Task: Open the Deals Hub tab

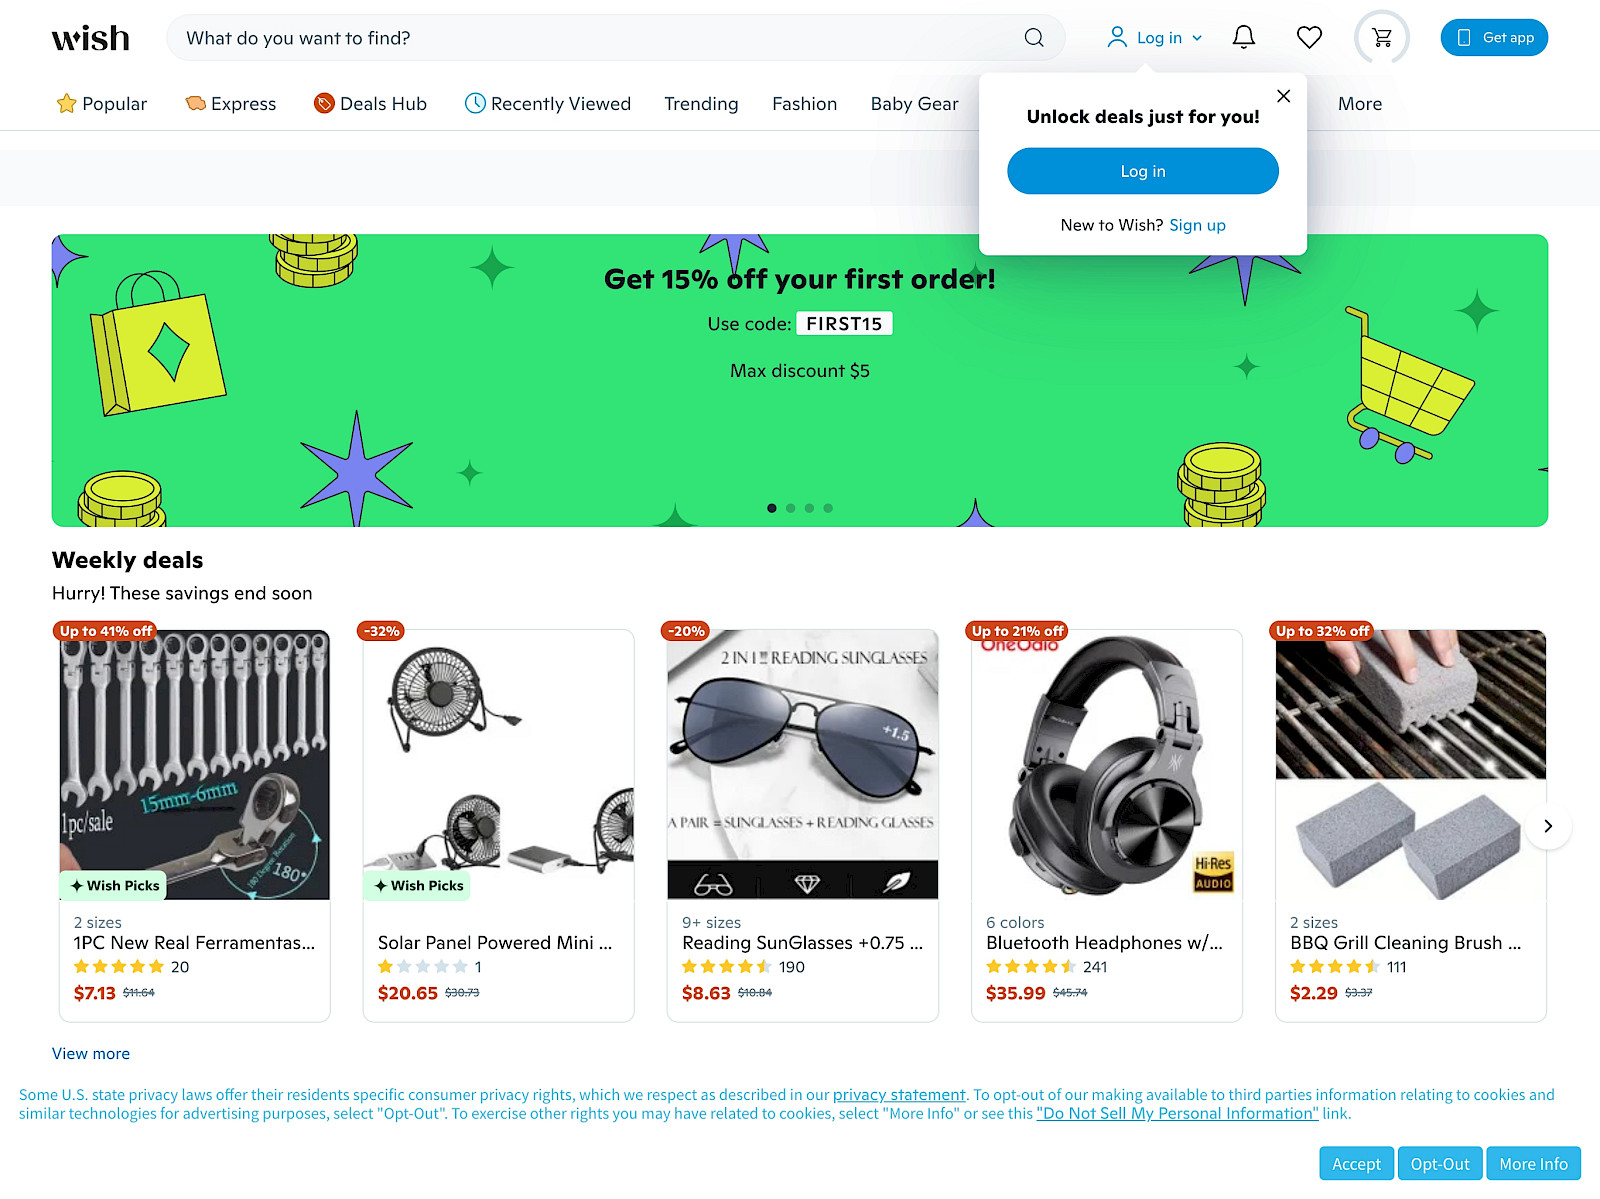Action: click(x=370, y=104)
